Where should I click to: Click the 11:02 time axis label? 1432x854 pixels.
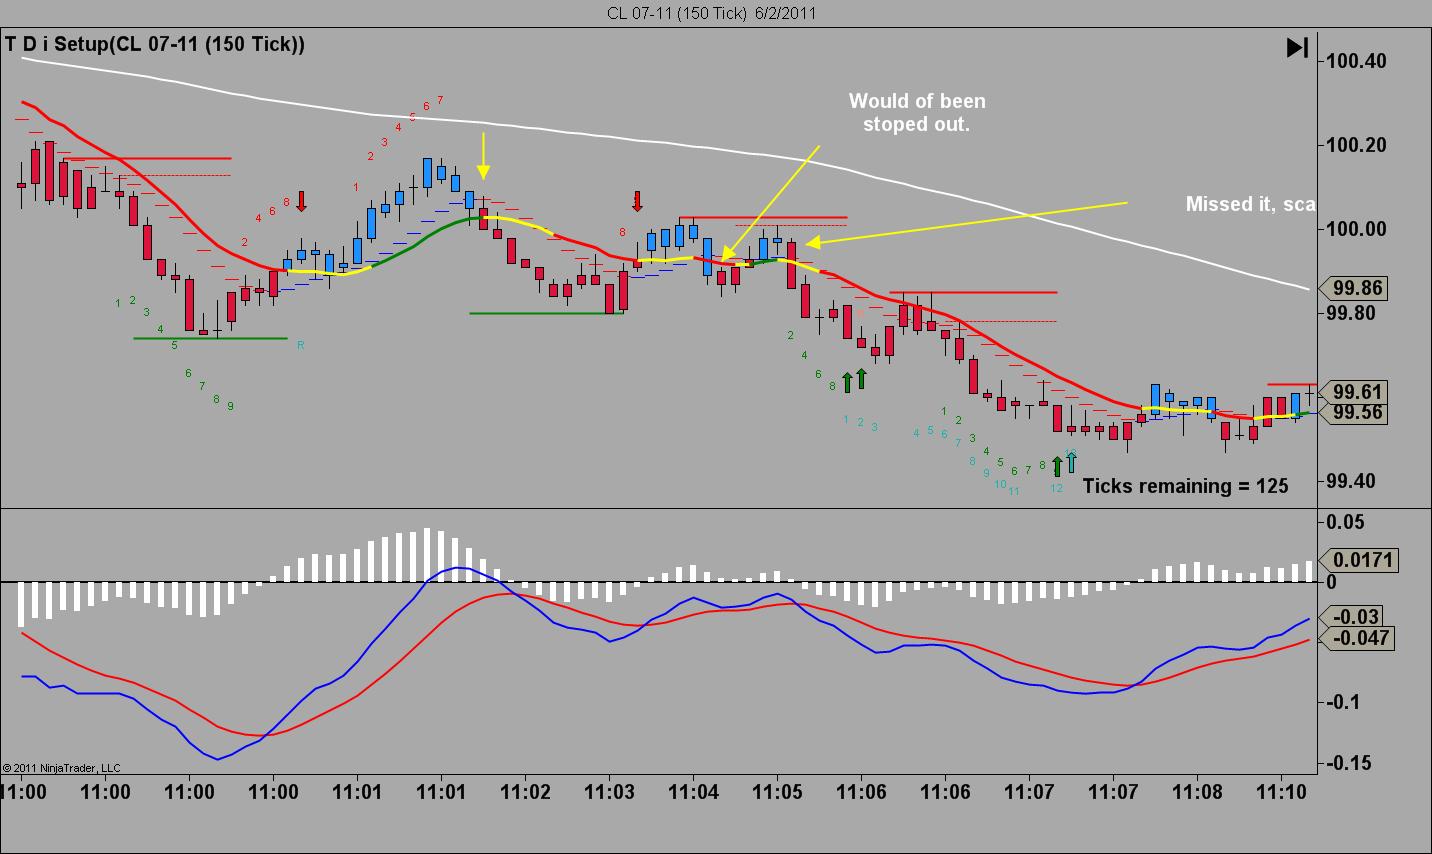point(525,792)
